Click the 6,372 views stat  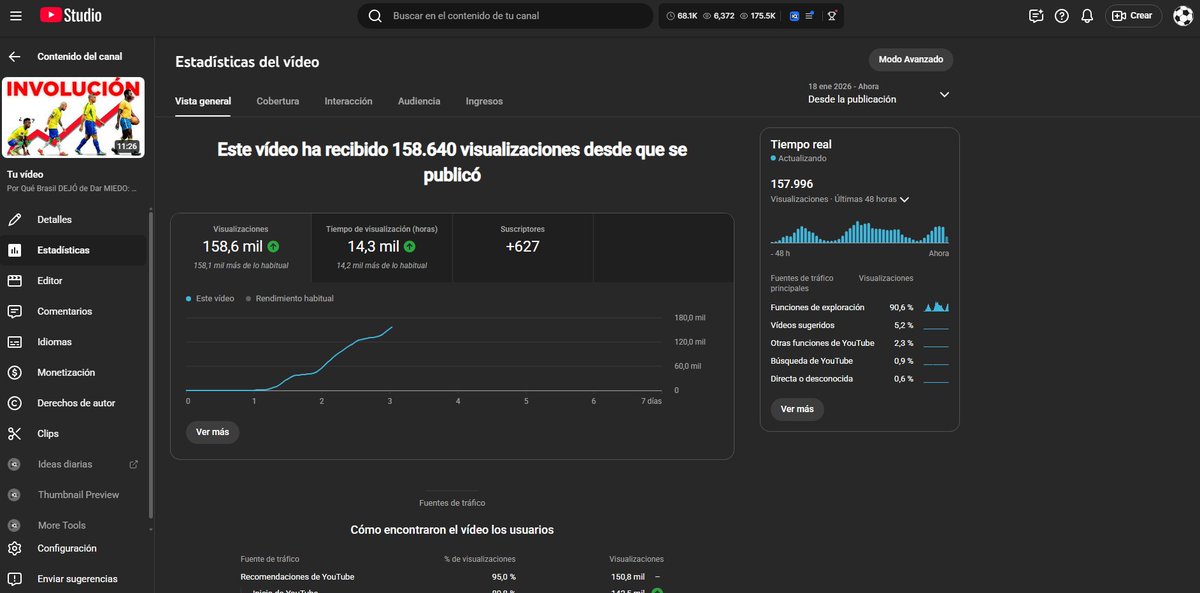718,16
